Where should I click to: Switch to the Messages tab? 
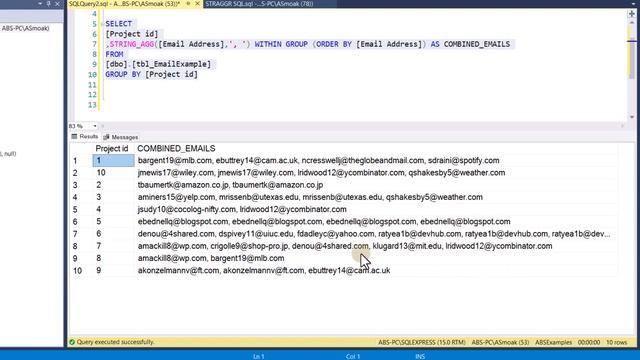point(121,137)
